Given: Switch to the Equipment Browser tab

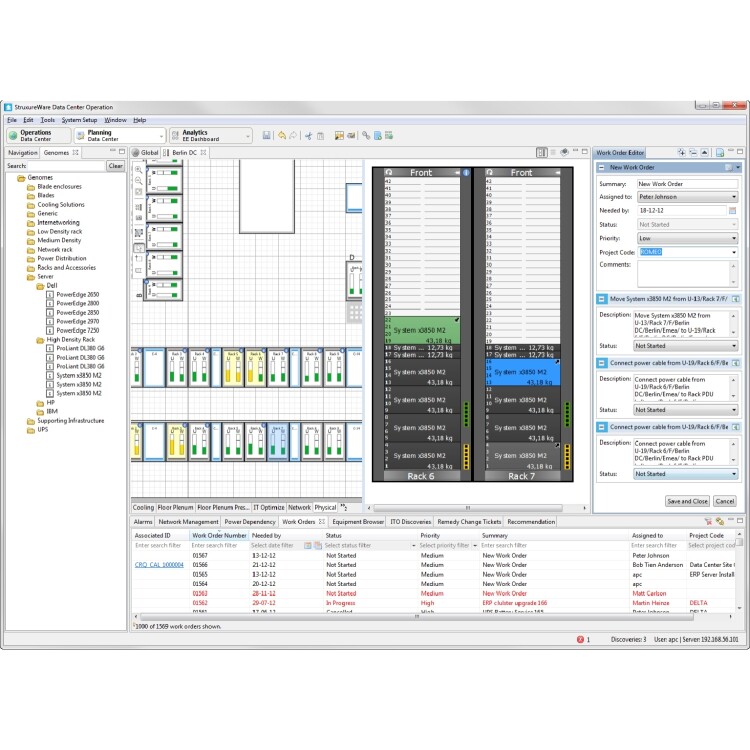Looking at the screenshot, I should click(358, 522).
